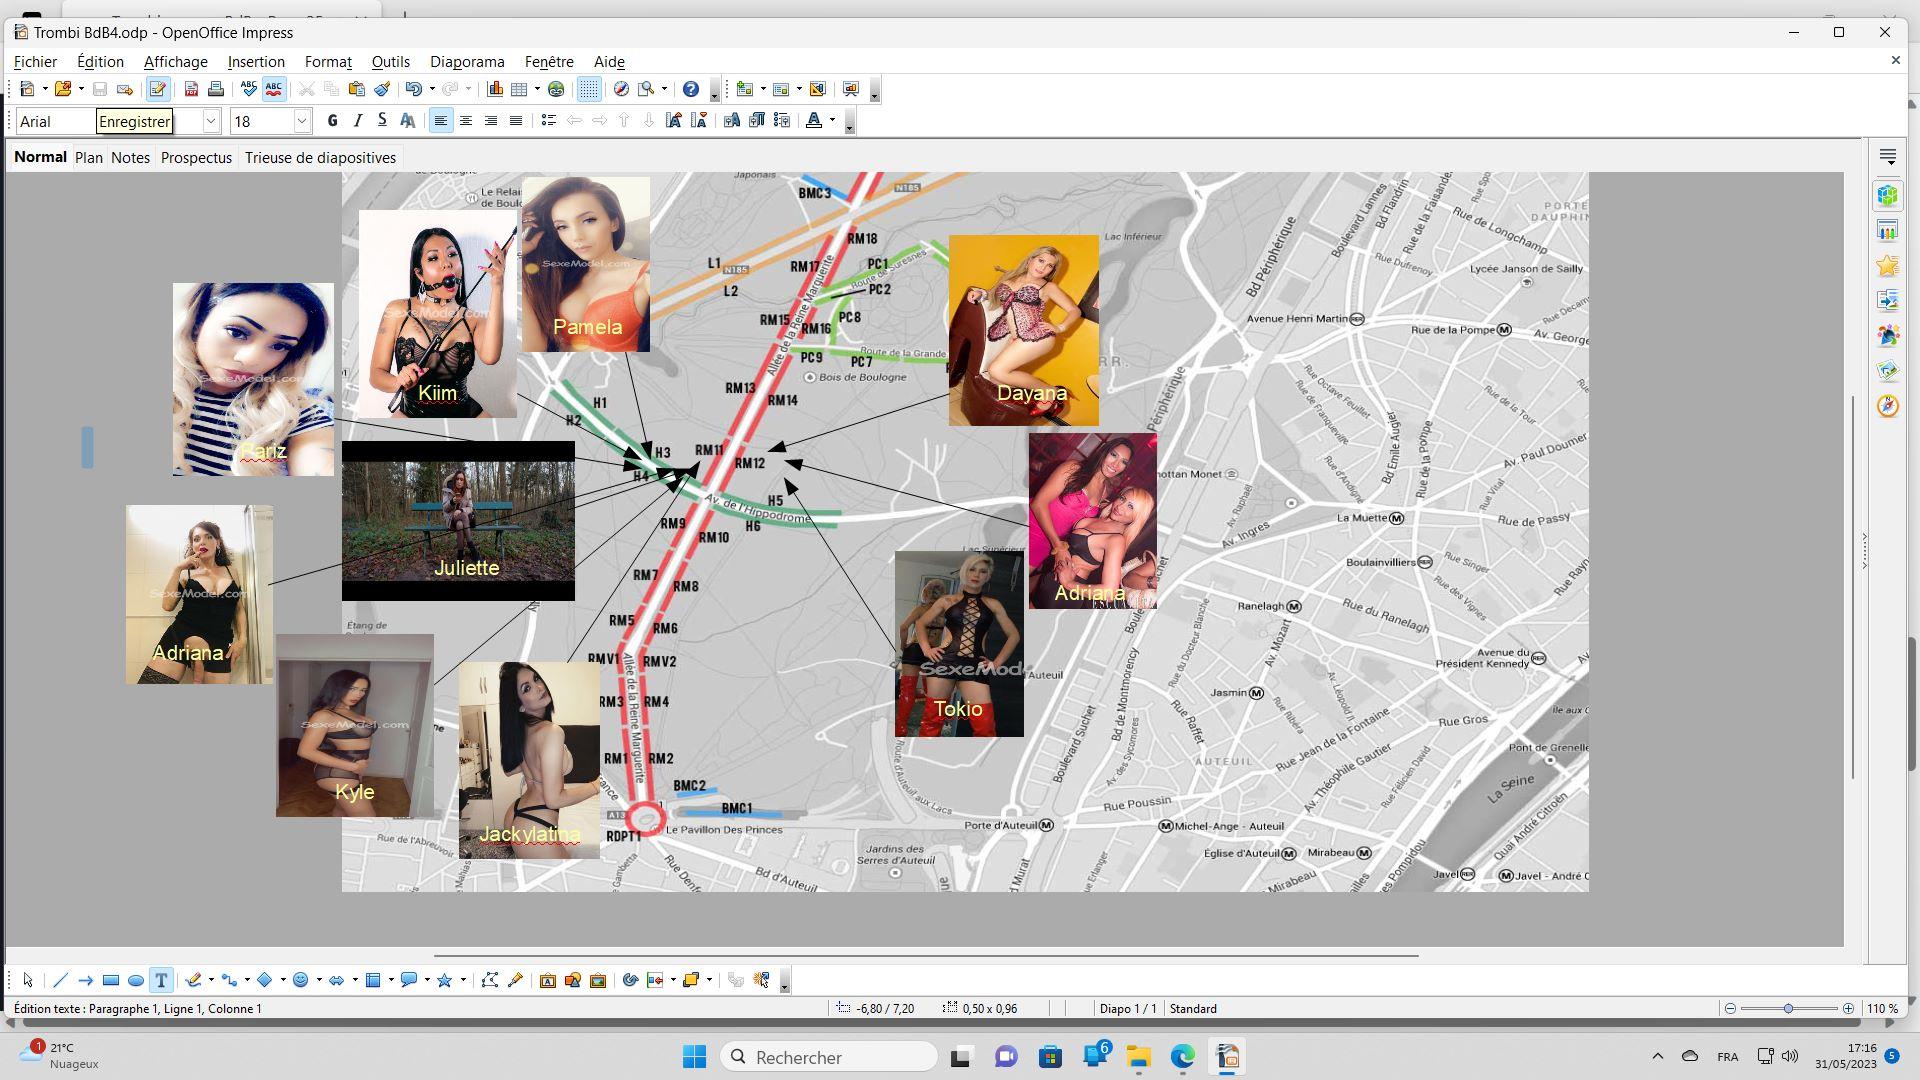Insert a chart using toolbar icon
This screenshot has height=1080, width=1920.
[x=495, y=90]
